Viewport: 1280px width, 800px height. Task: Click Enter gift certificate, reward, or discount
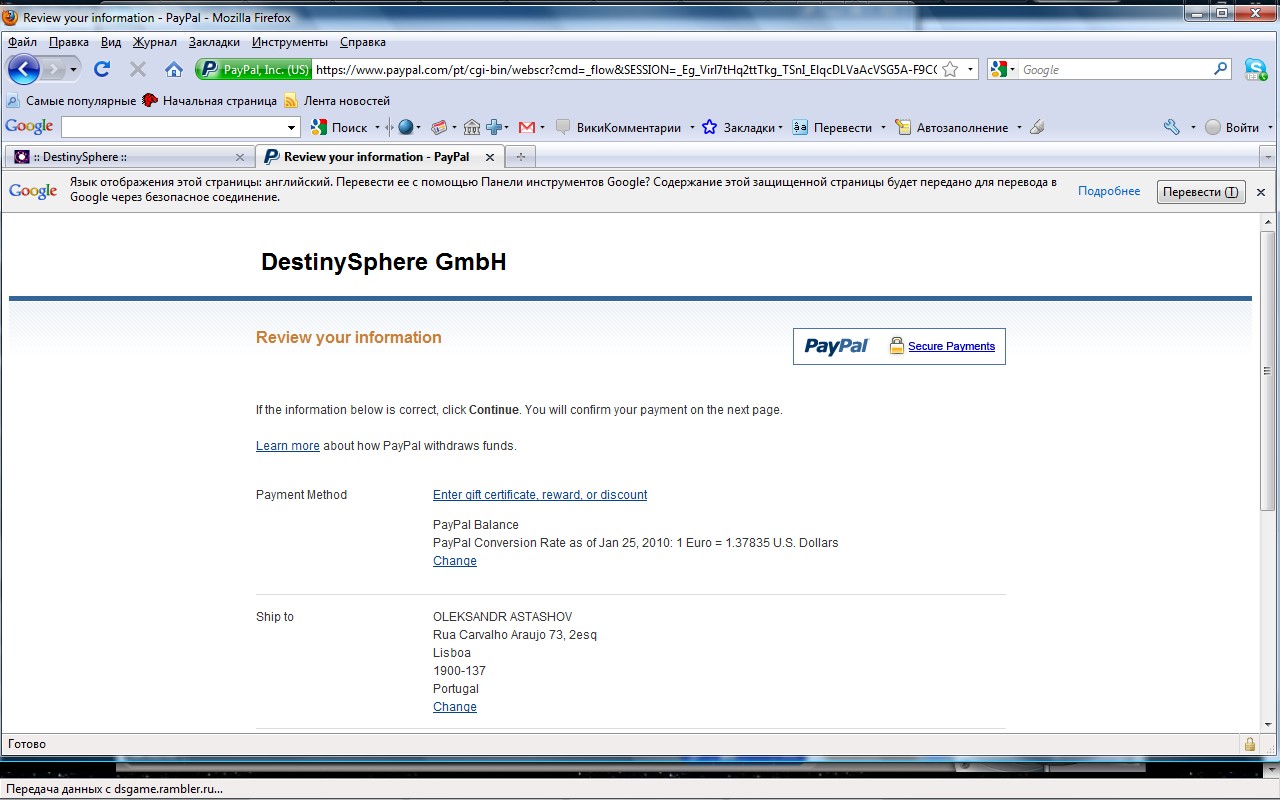point(539,495)
